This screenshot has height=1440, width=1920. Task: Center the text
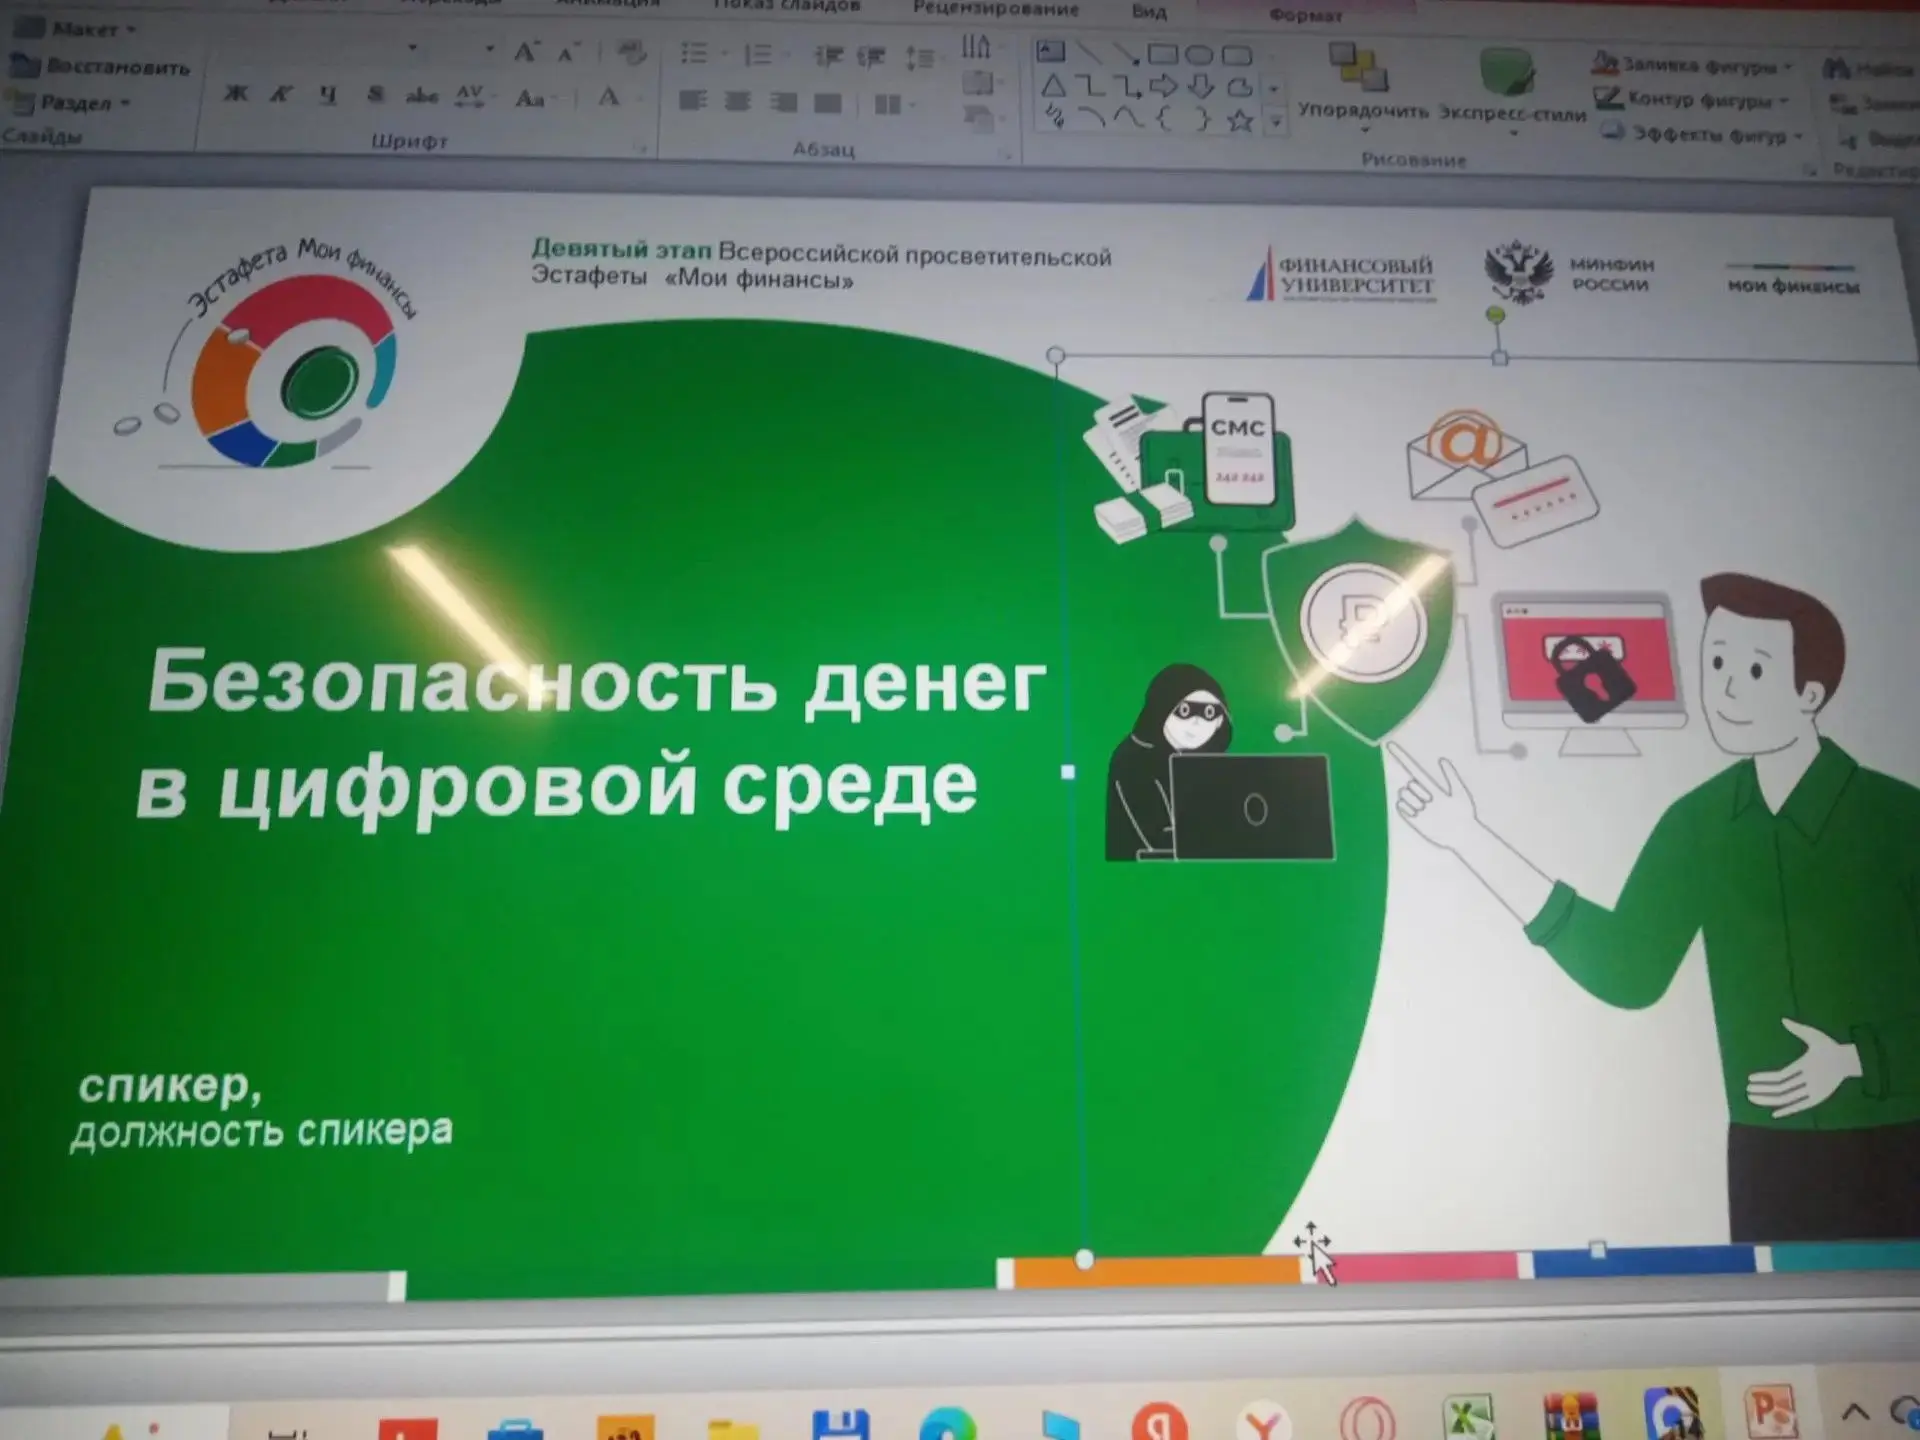point(738,101)
